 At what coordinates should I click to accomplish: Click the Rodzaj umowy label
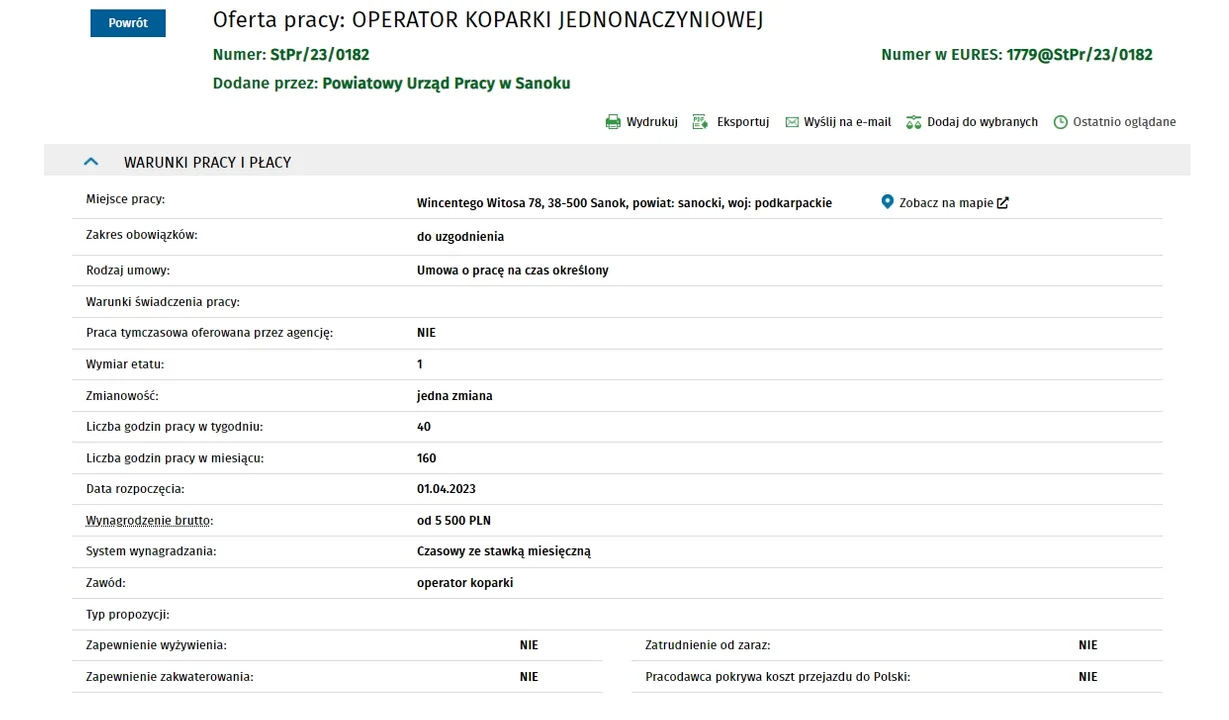tap(128, 271)
